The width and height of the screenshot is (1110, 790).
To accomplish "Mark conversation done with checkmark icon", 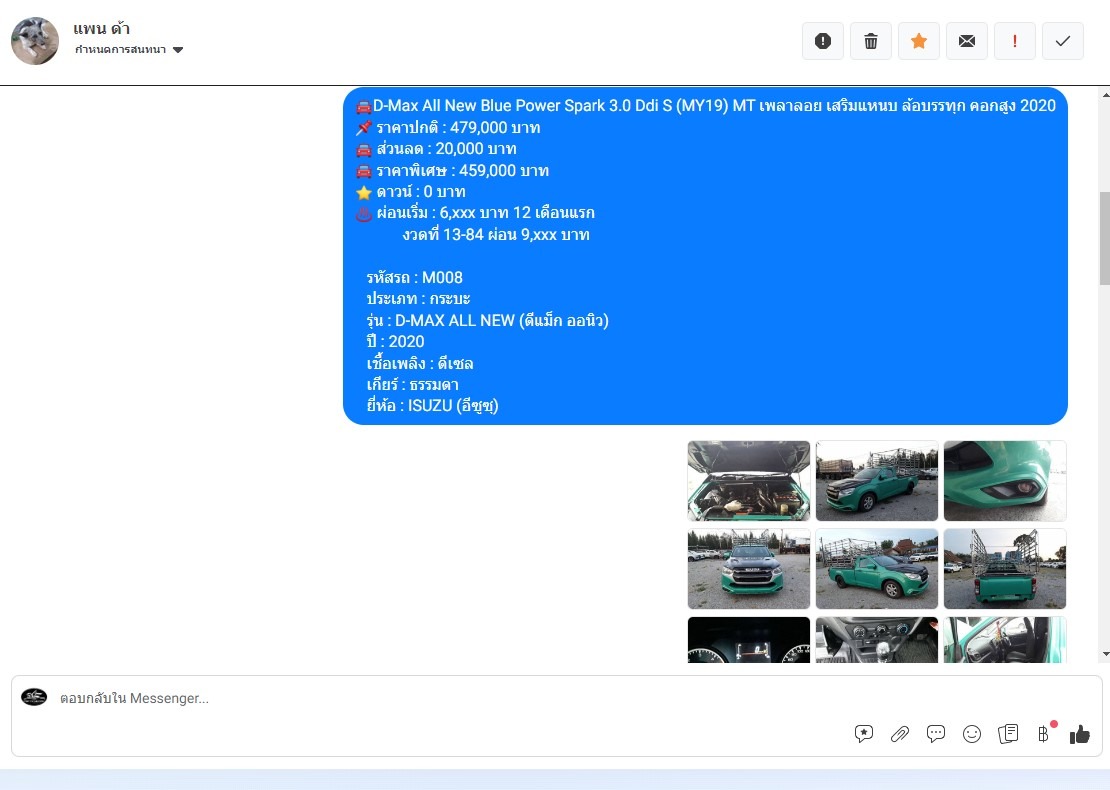I will point(1063,41).
